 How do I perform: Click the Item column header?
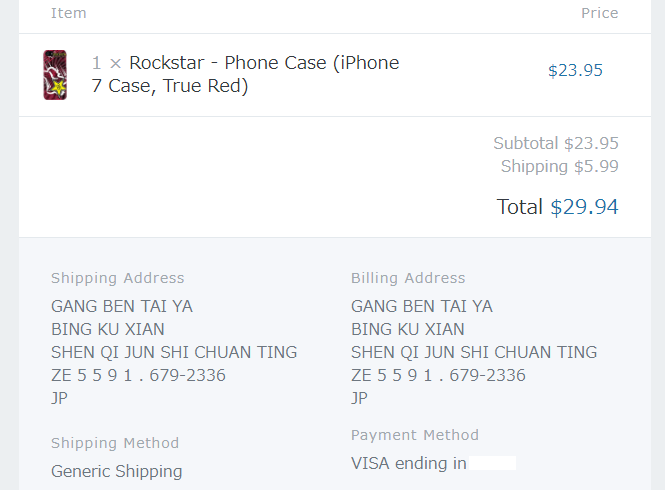tap(69, 13)
